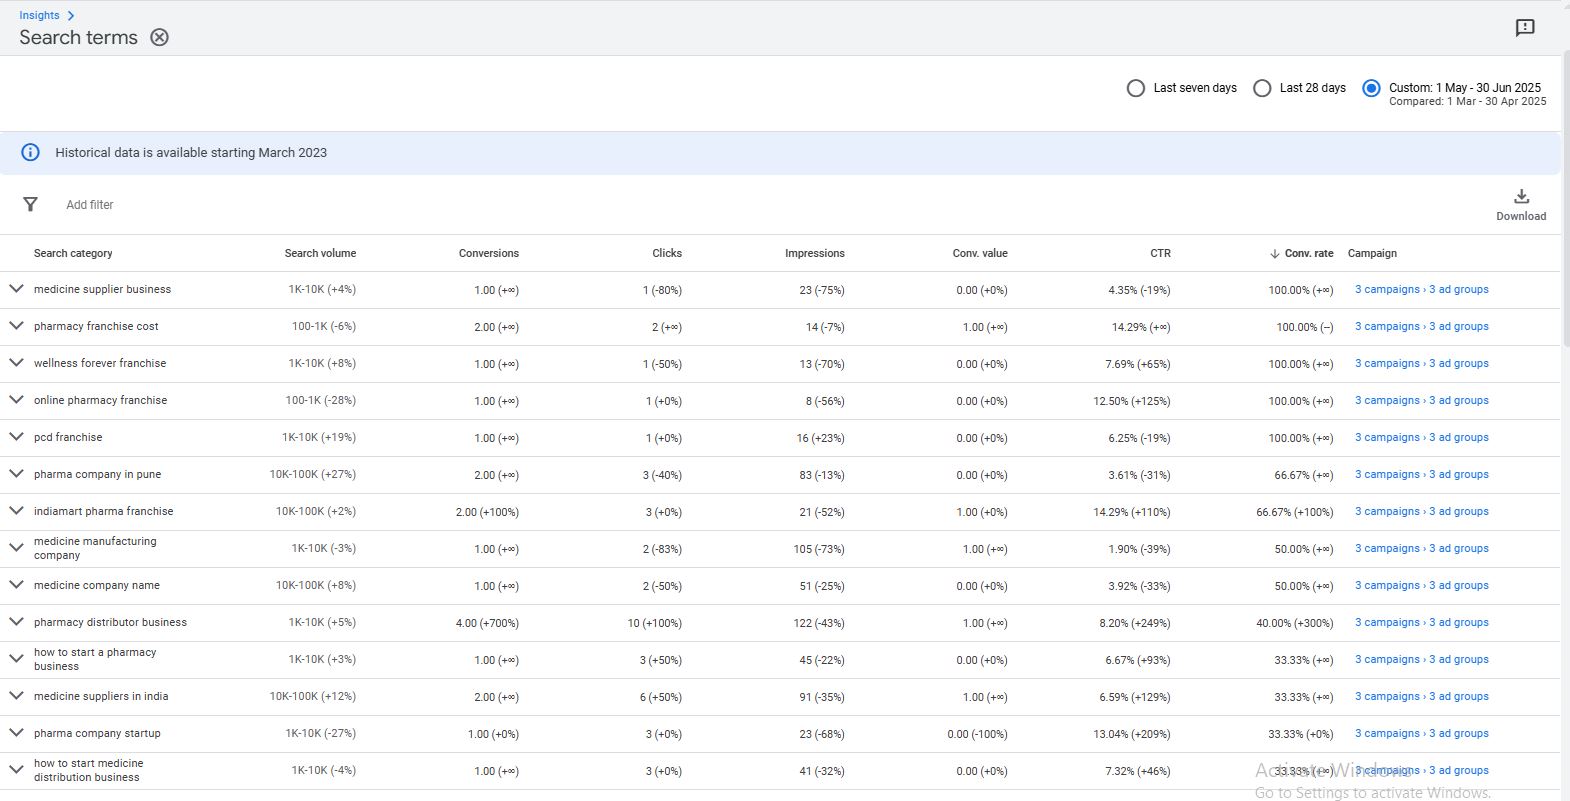Expand the pcd franchise row
Image resolution: width=1570 pixels, height=801 pixels.
16,437
